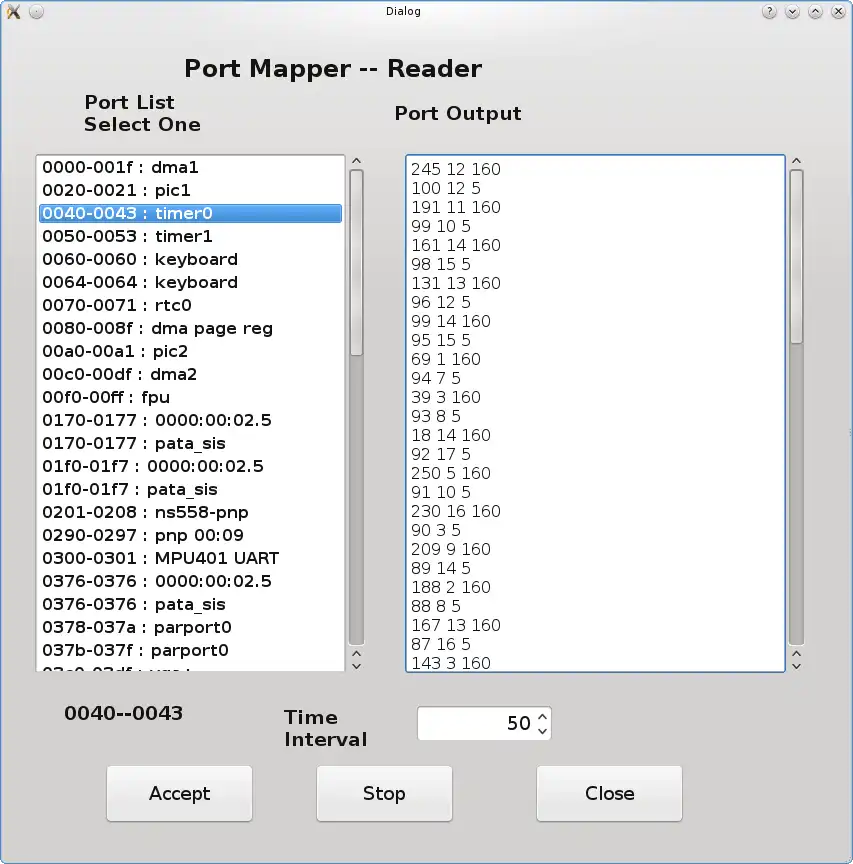Click output line 209 9 160
The image size is (853, 864).
coord(451,549)
